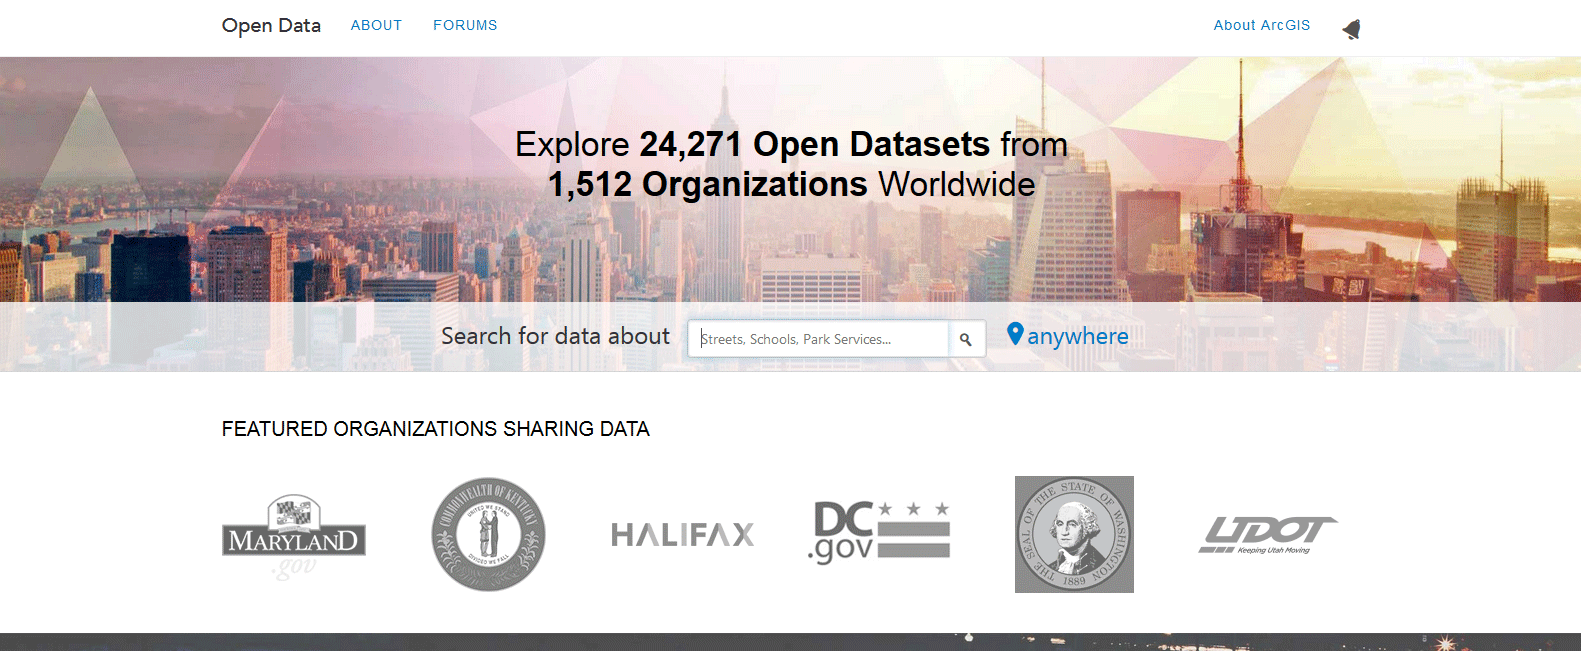Go to the ABOUT page

coord(376,25)
